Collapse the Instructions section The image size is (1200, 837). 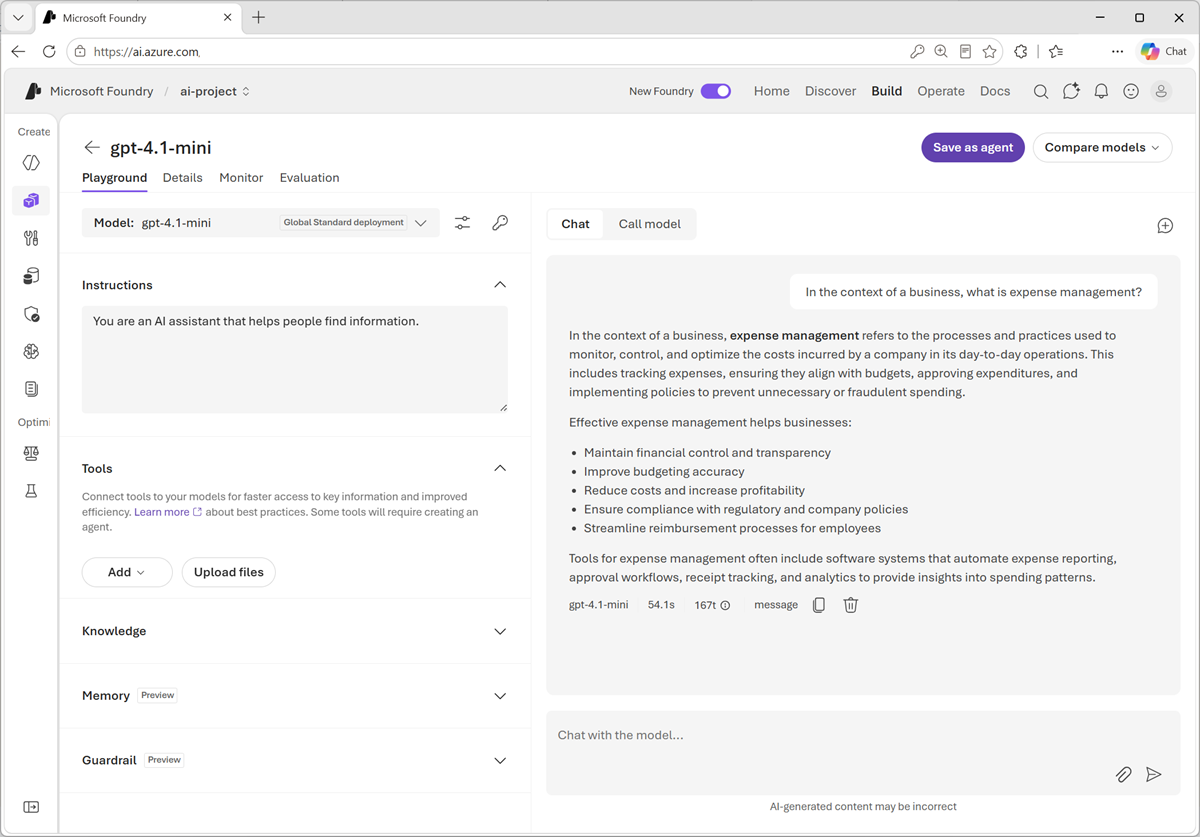point(500,285)
